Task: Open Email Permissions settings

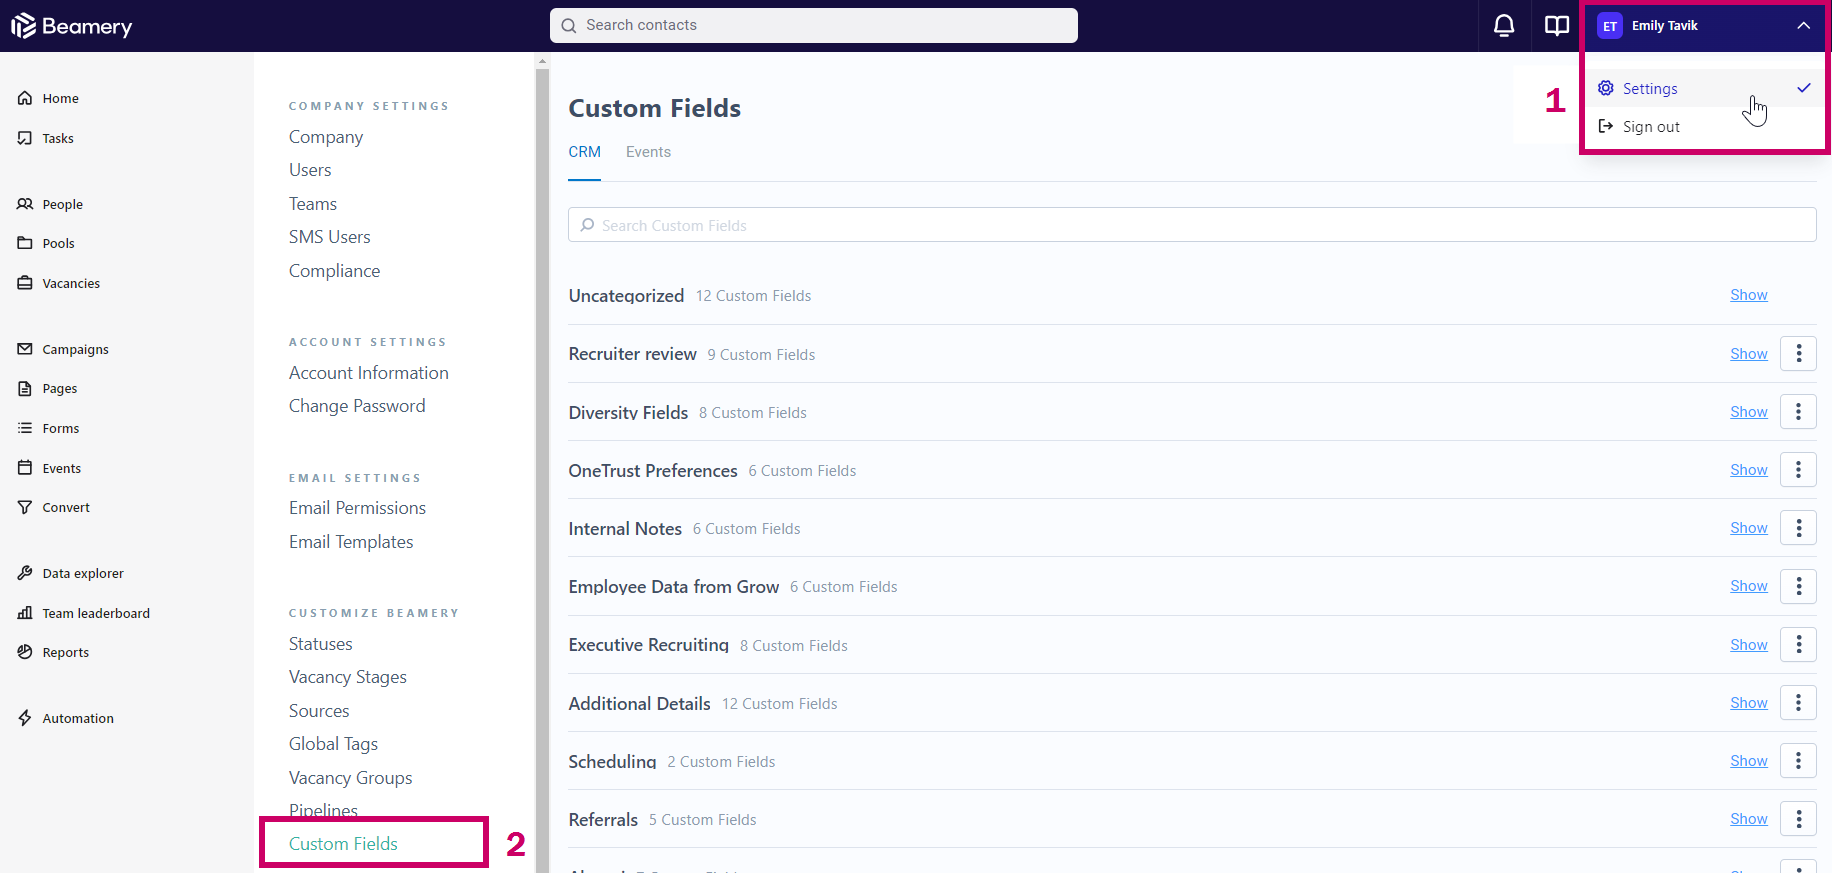Action: (357, 508)
